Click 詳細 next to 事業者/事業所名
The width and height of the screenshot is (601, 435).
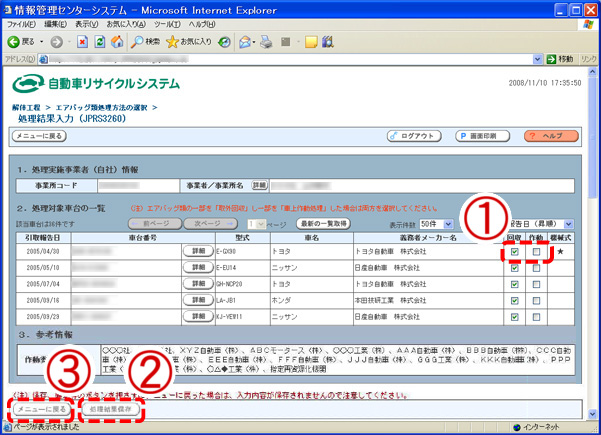pyautogui.click(x=259, y=185)
